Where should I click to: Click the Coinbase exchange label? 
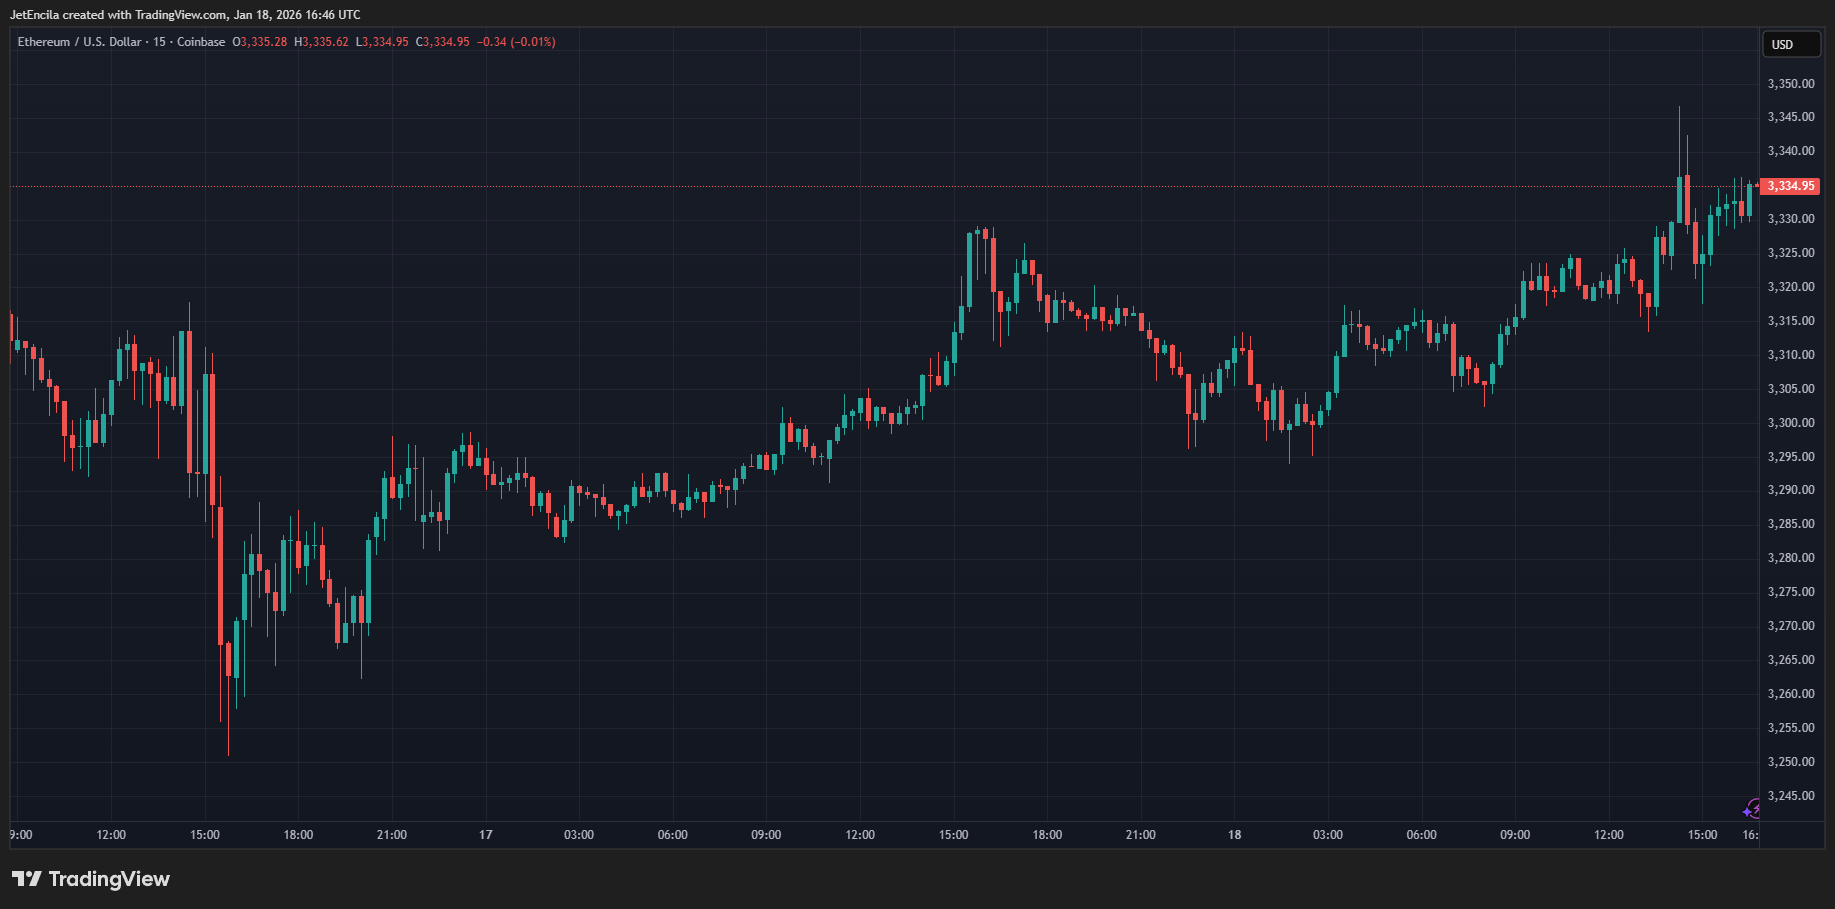point(201,42)
